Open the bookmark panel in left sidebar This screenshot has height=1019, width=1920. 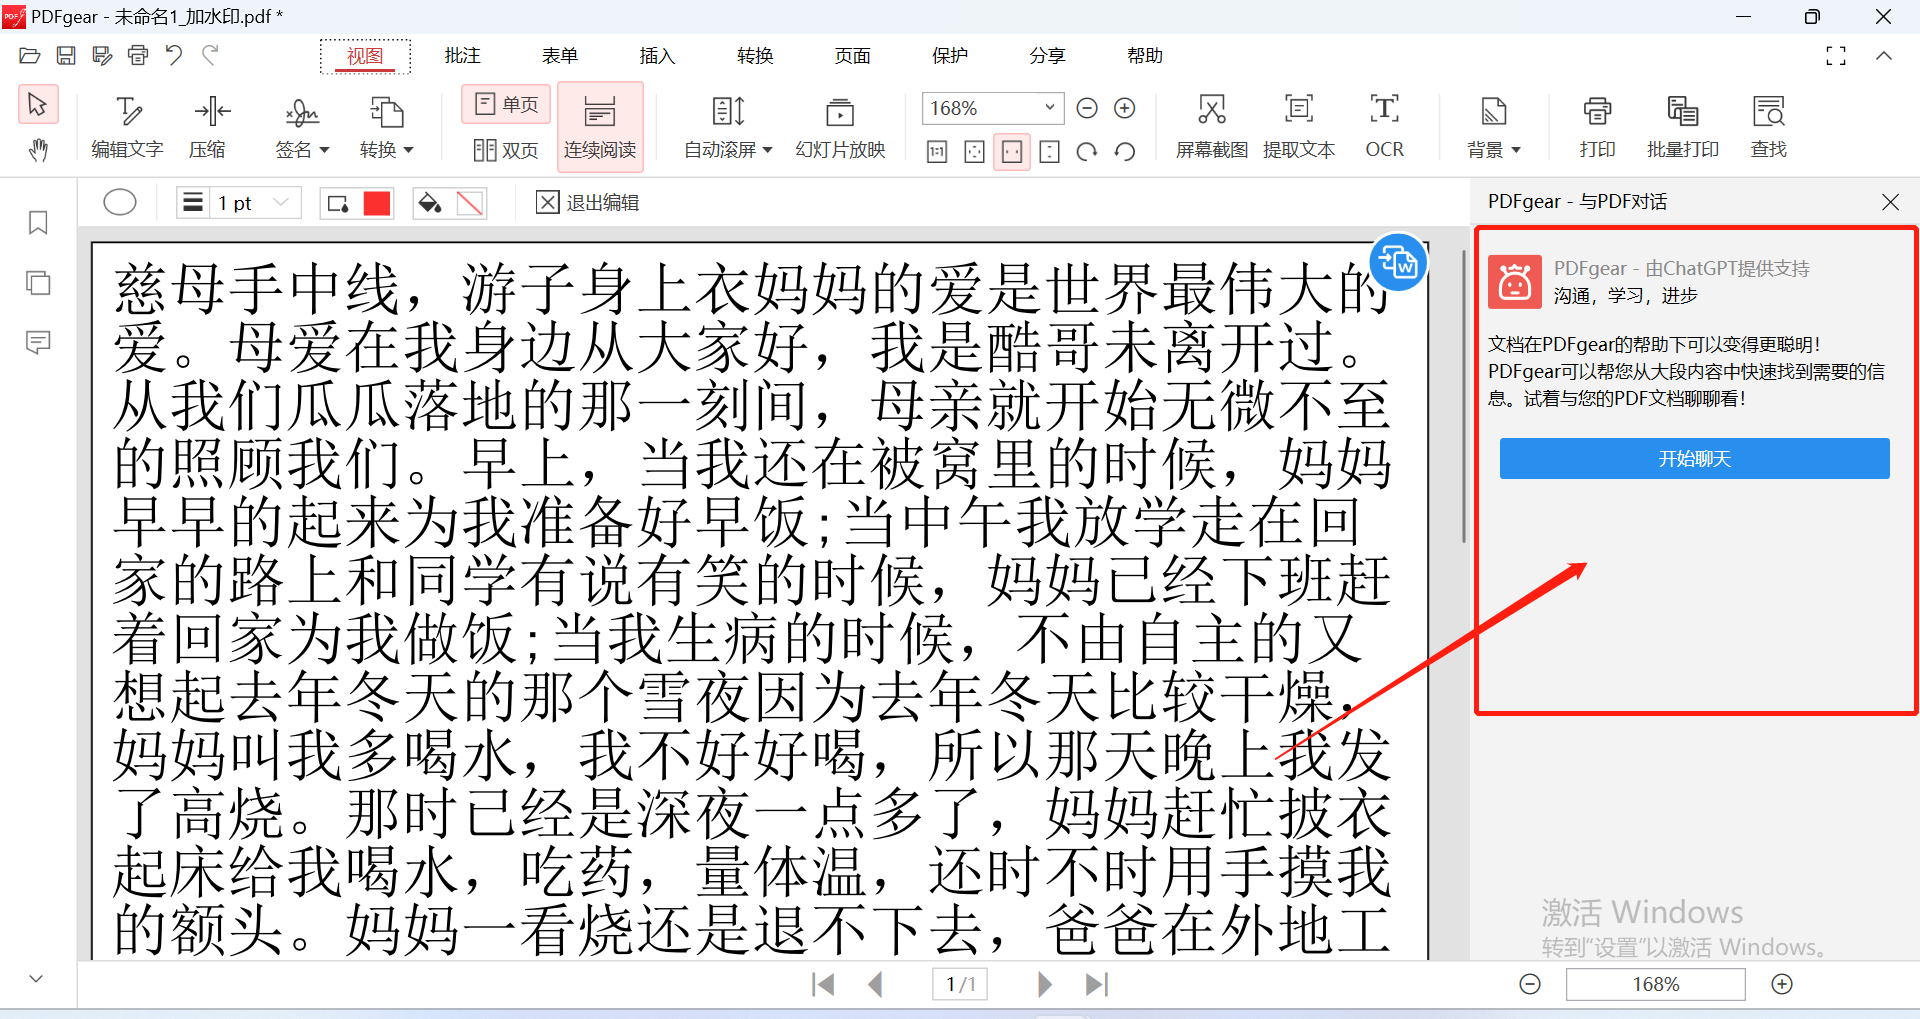coord(38,223)
